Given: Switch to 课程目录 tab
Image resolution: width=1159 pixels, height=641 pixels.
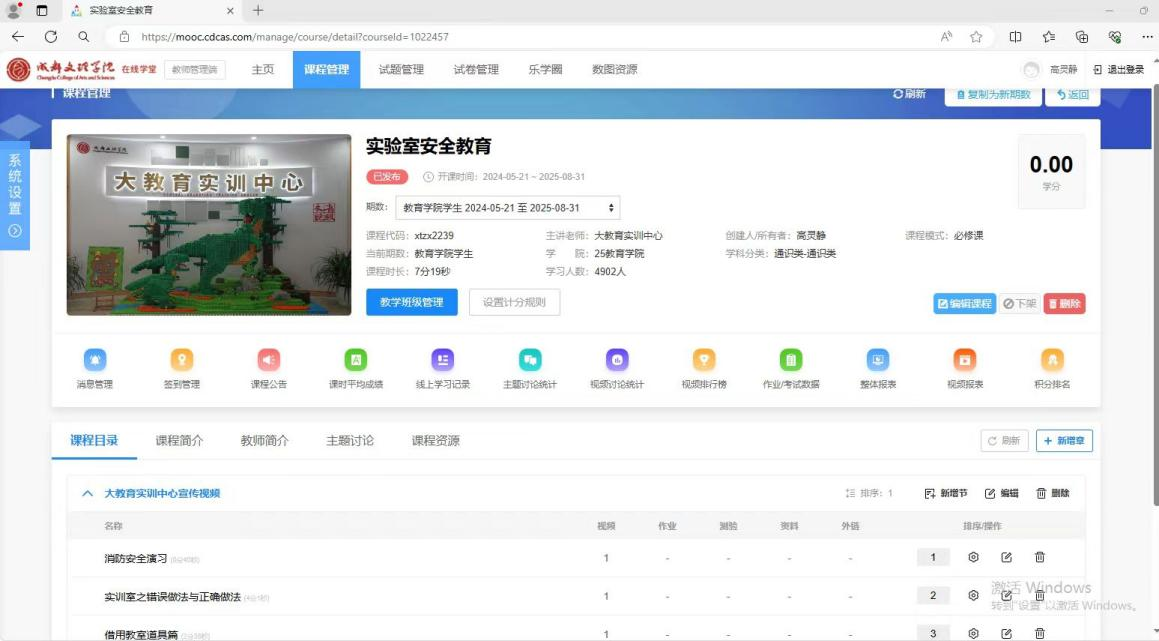Looking at the screenshot, I should point(94,441).
